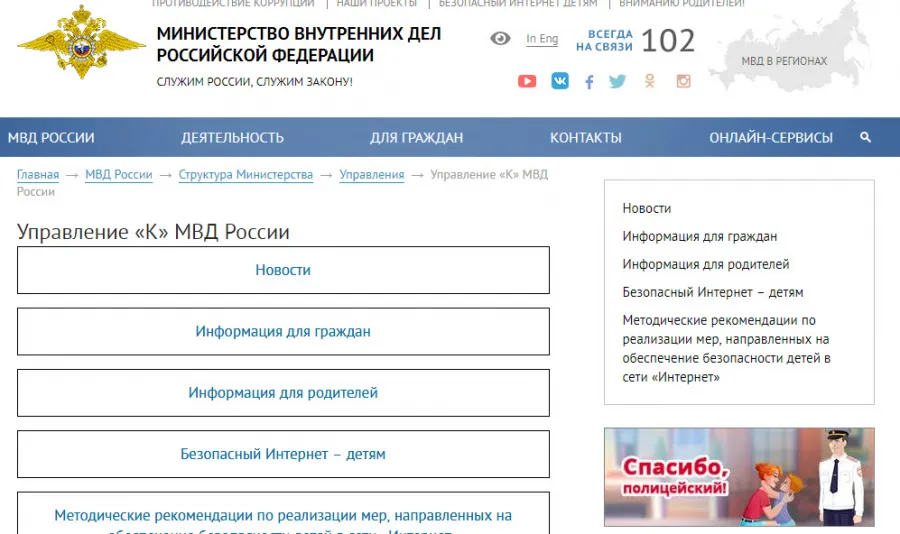Click the ministry title МИНИСТЕРСТВО ВНУТРЕННИХ ДЕЛ

tap(298, 44)
